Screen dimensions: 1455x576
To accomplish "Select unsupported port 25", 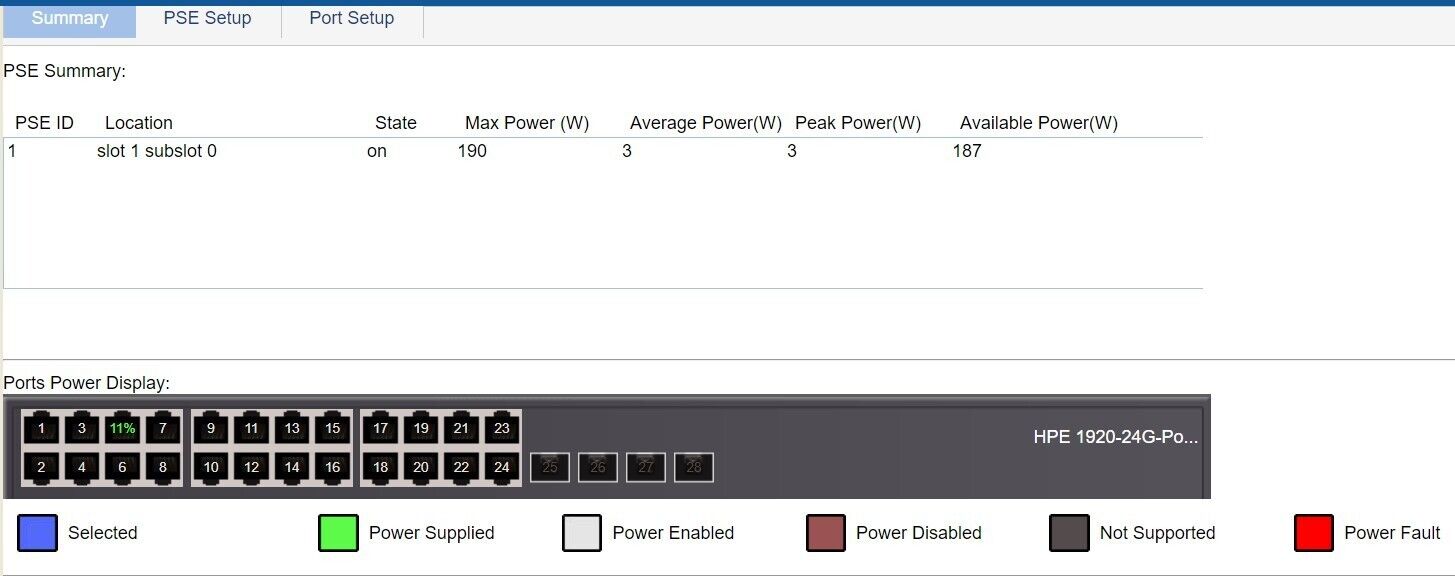I will [x=549, y=466].
